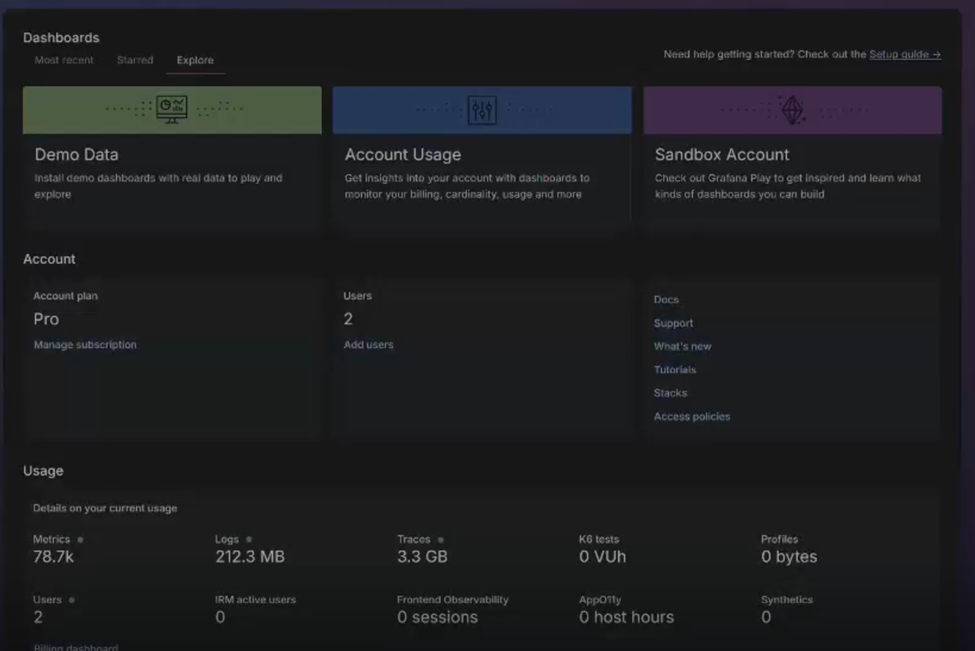The height and width of the screenshot is (651, 975).
Task: Open the Access policies link
Action: click(x=692, y=416)
